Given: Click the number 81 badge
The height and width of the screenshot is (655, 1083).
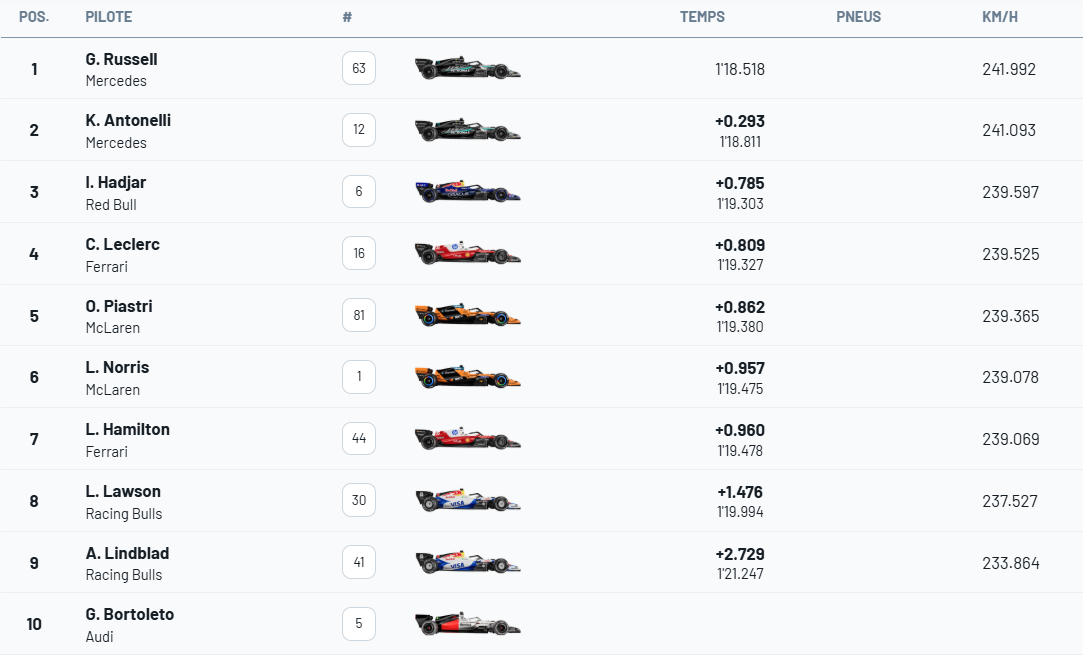Looking at the screenshot, I should (359, 315).
